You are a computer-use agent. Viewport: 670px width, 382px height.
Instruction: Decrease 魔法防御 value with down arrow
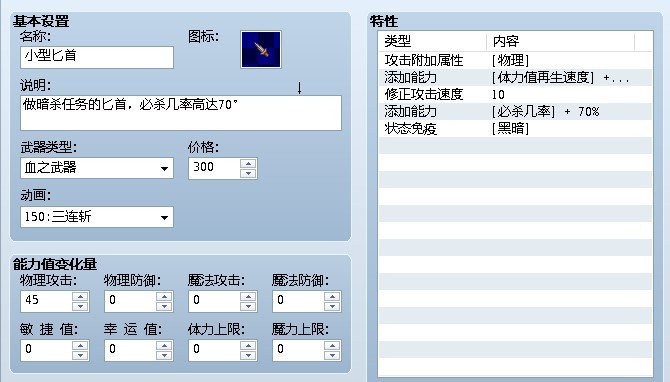[x=332, y=306]
